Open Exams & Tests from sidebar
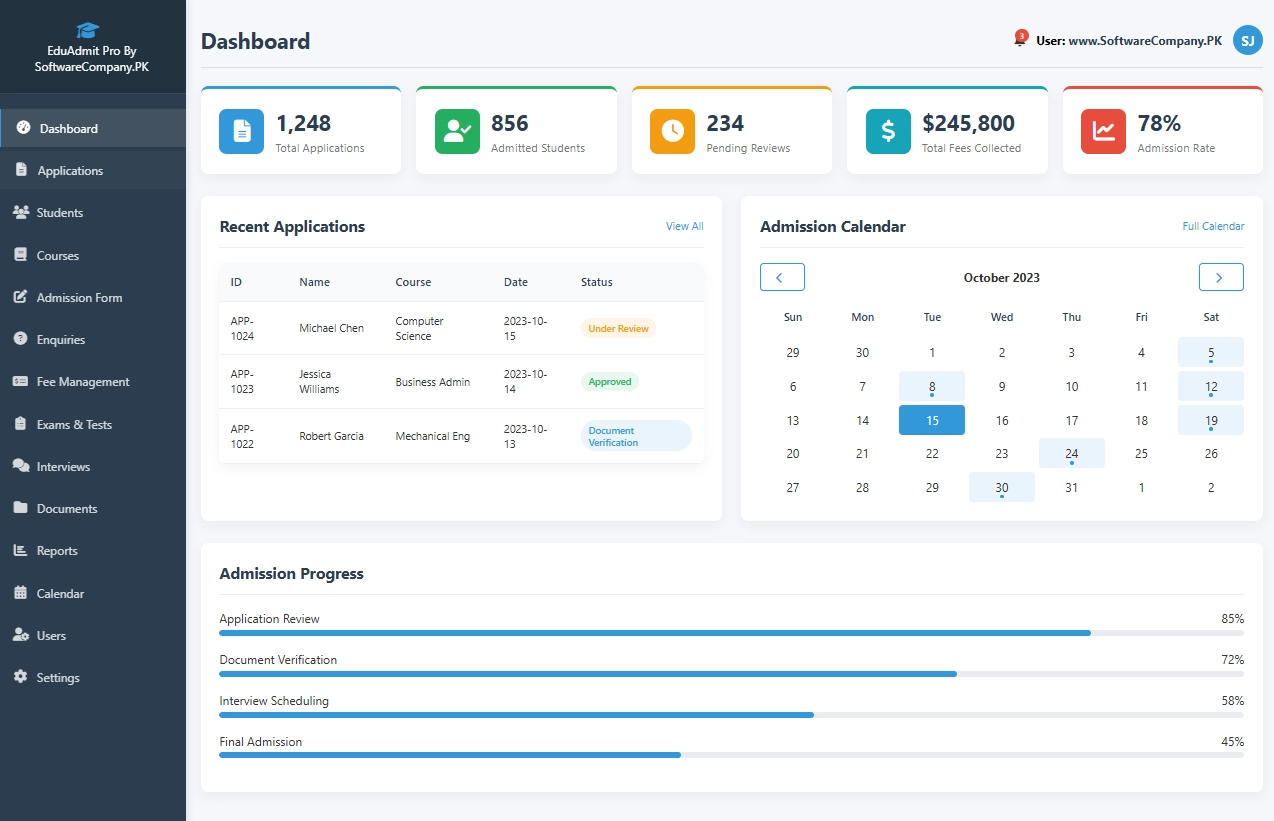 point(74,424)
